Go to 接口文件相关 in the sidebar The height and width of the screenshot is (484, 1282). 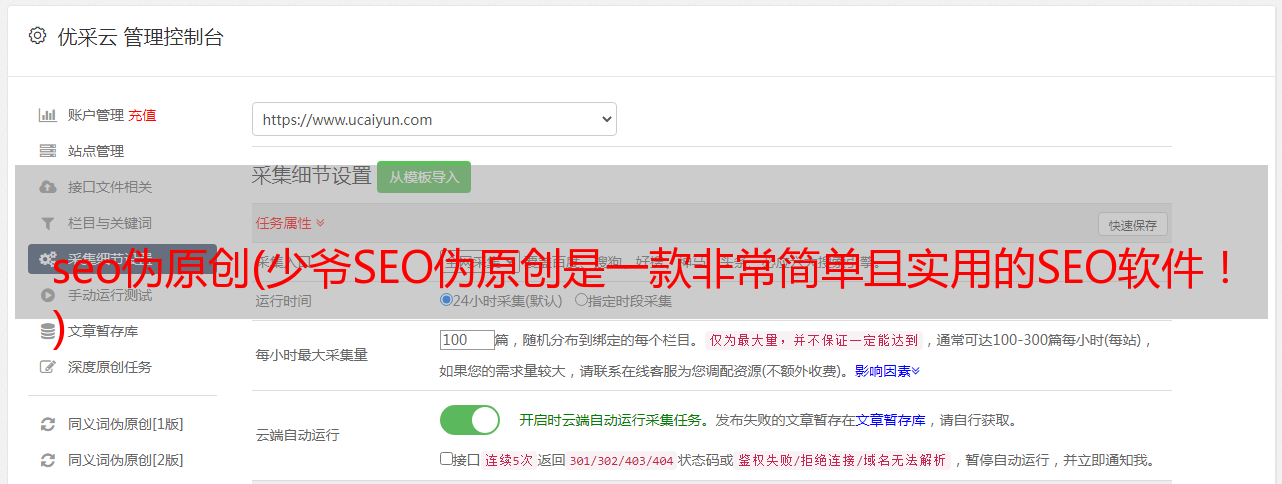110,187
